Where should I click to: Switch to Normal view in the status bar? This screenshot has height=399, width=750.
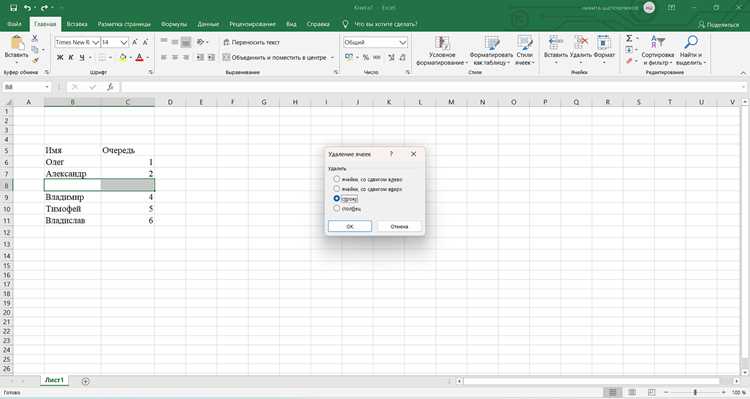click(x=613, y=392)
